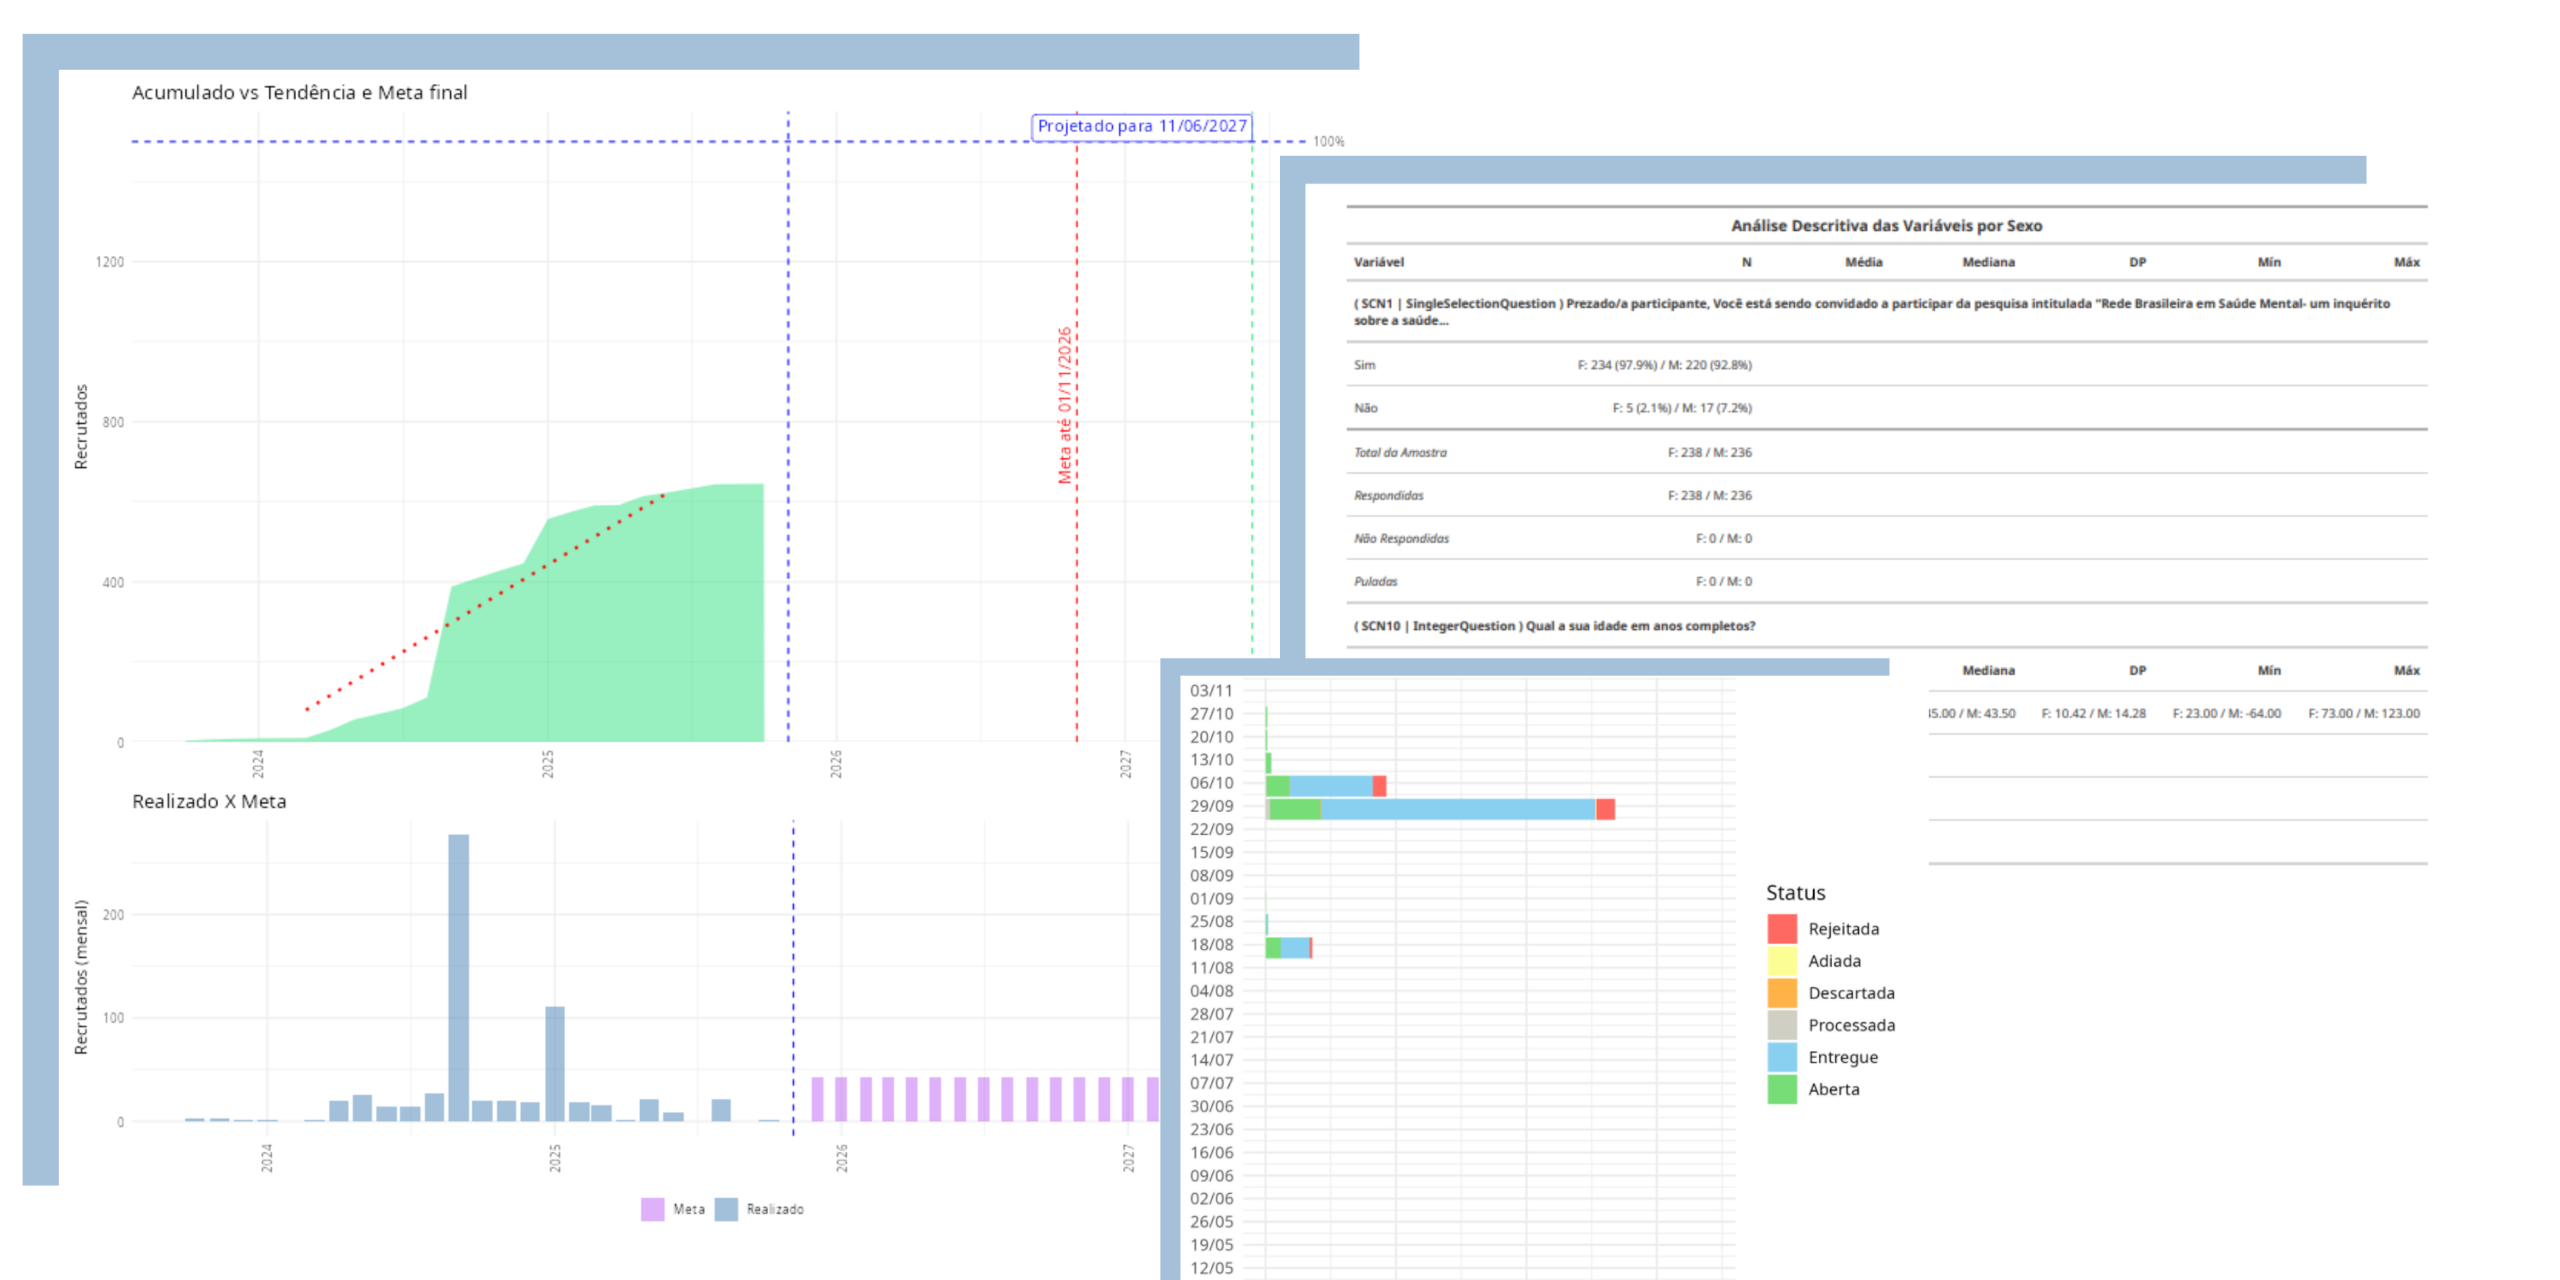Click the 'Realizado X Meta' chart title
This screenshot has width=2560, height=1280.
click(209, 801)
